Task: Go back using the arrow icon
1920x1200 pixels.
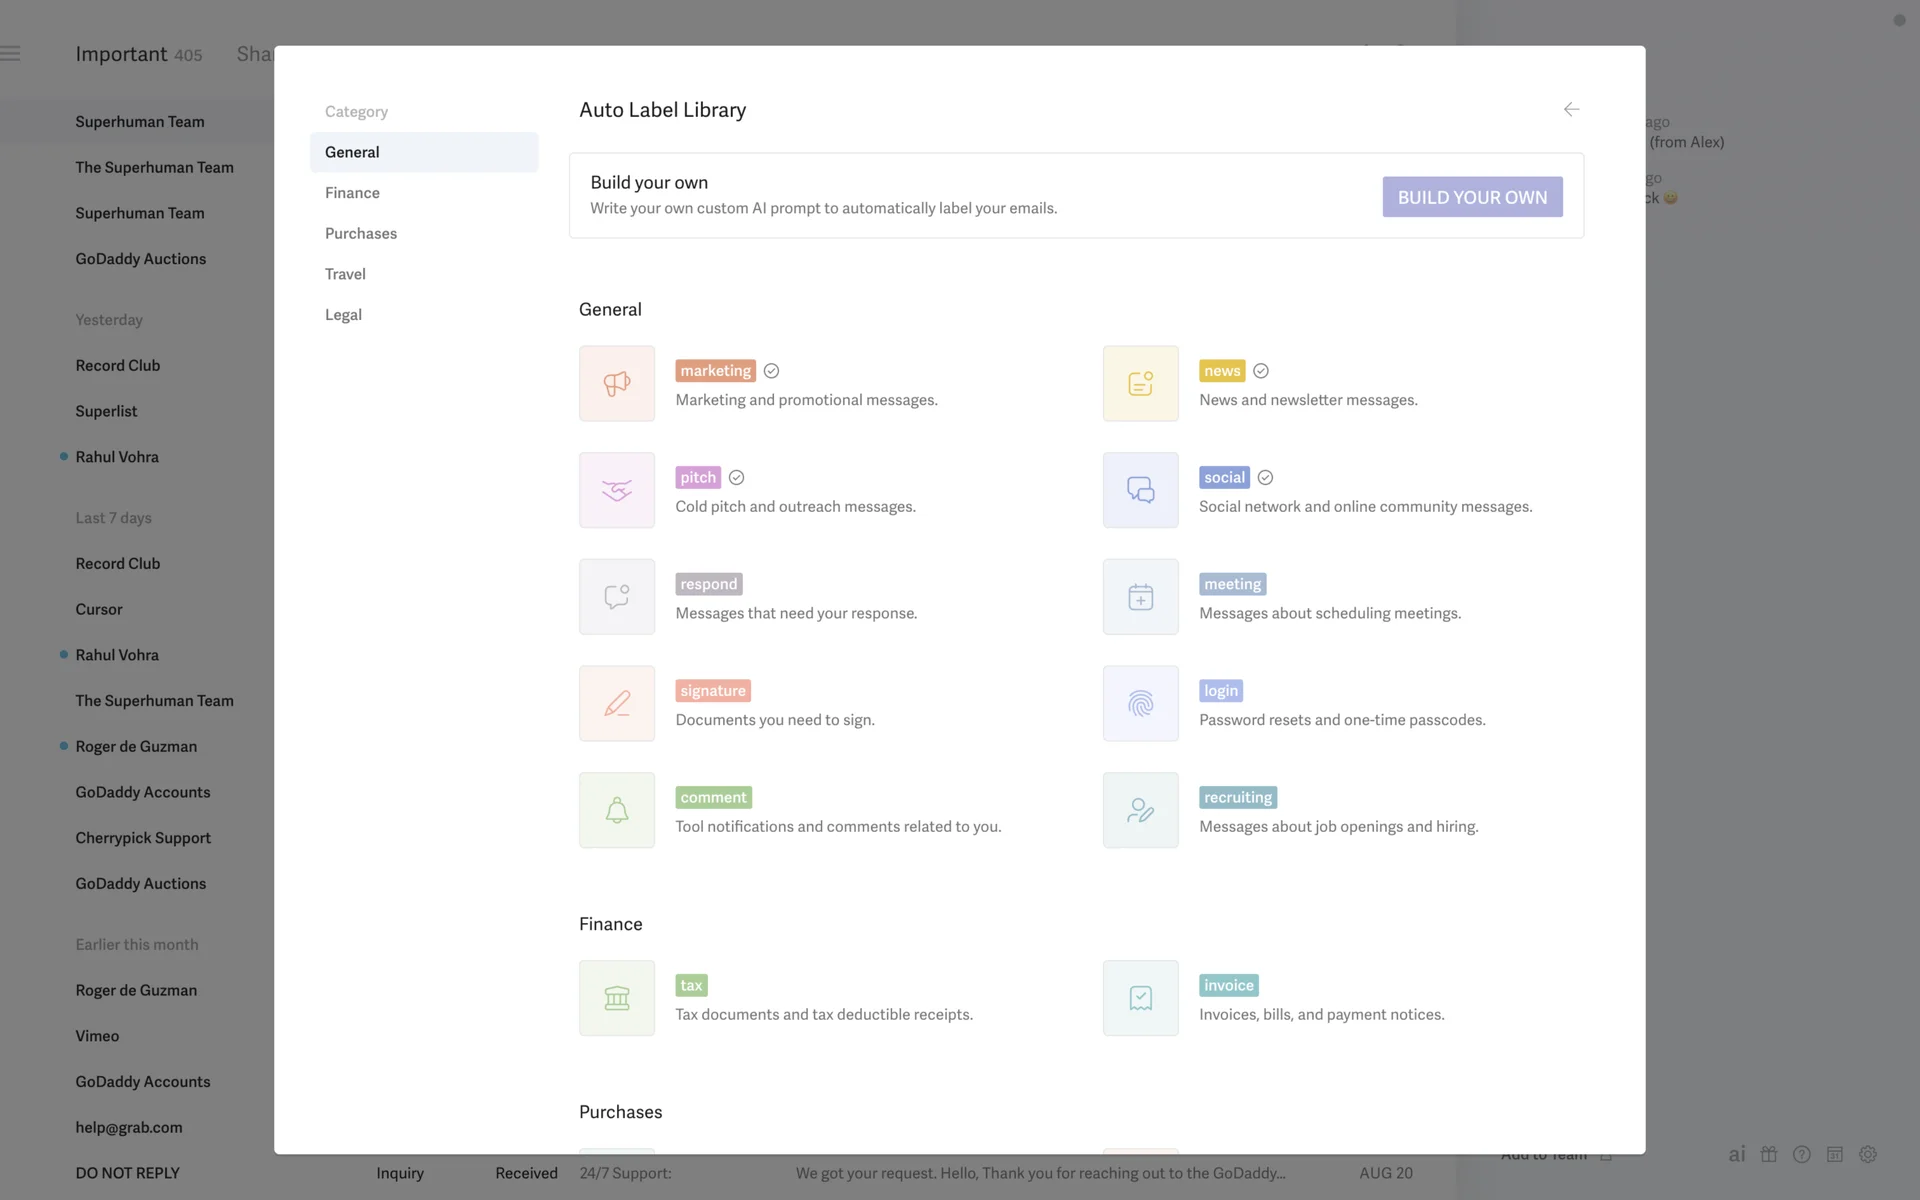Action: pos(1571,109)
